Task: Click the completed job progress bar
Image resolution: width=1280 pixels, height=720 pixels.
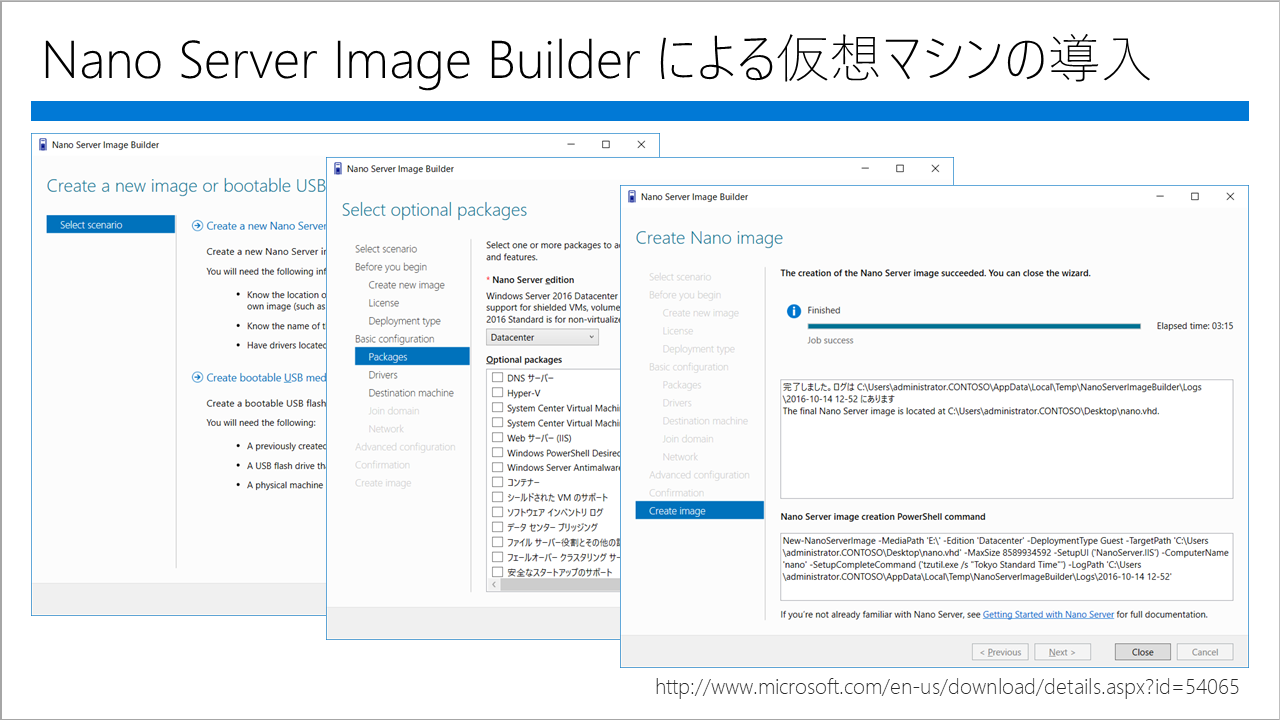Action: pos(974,326)
